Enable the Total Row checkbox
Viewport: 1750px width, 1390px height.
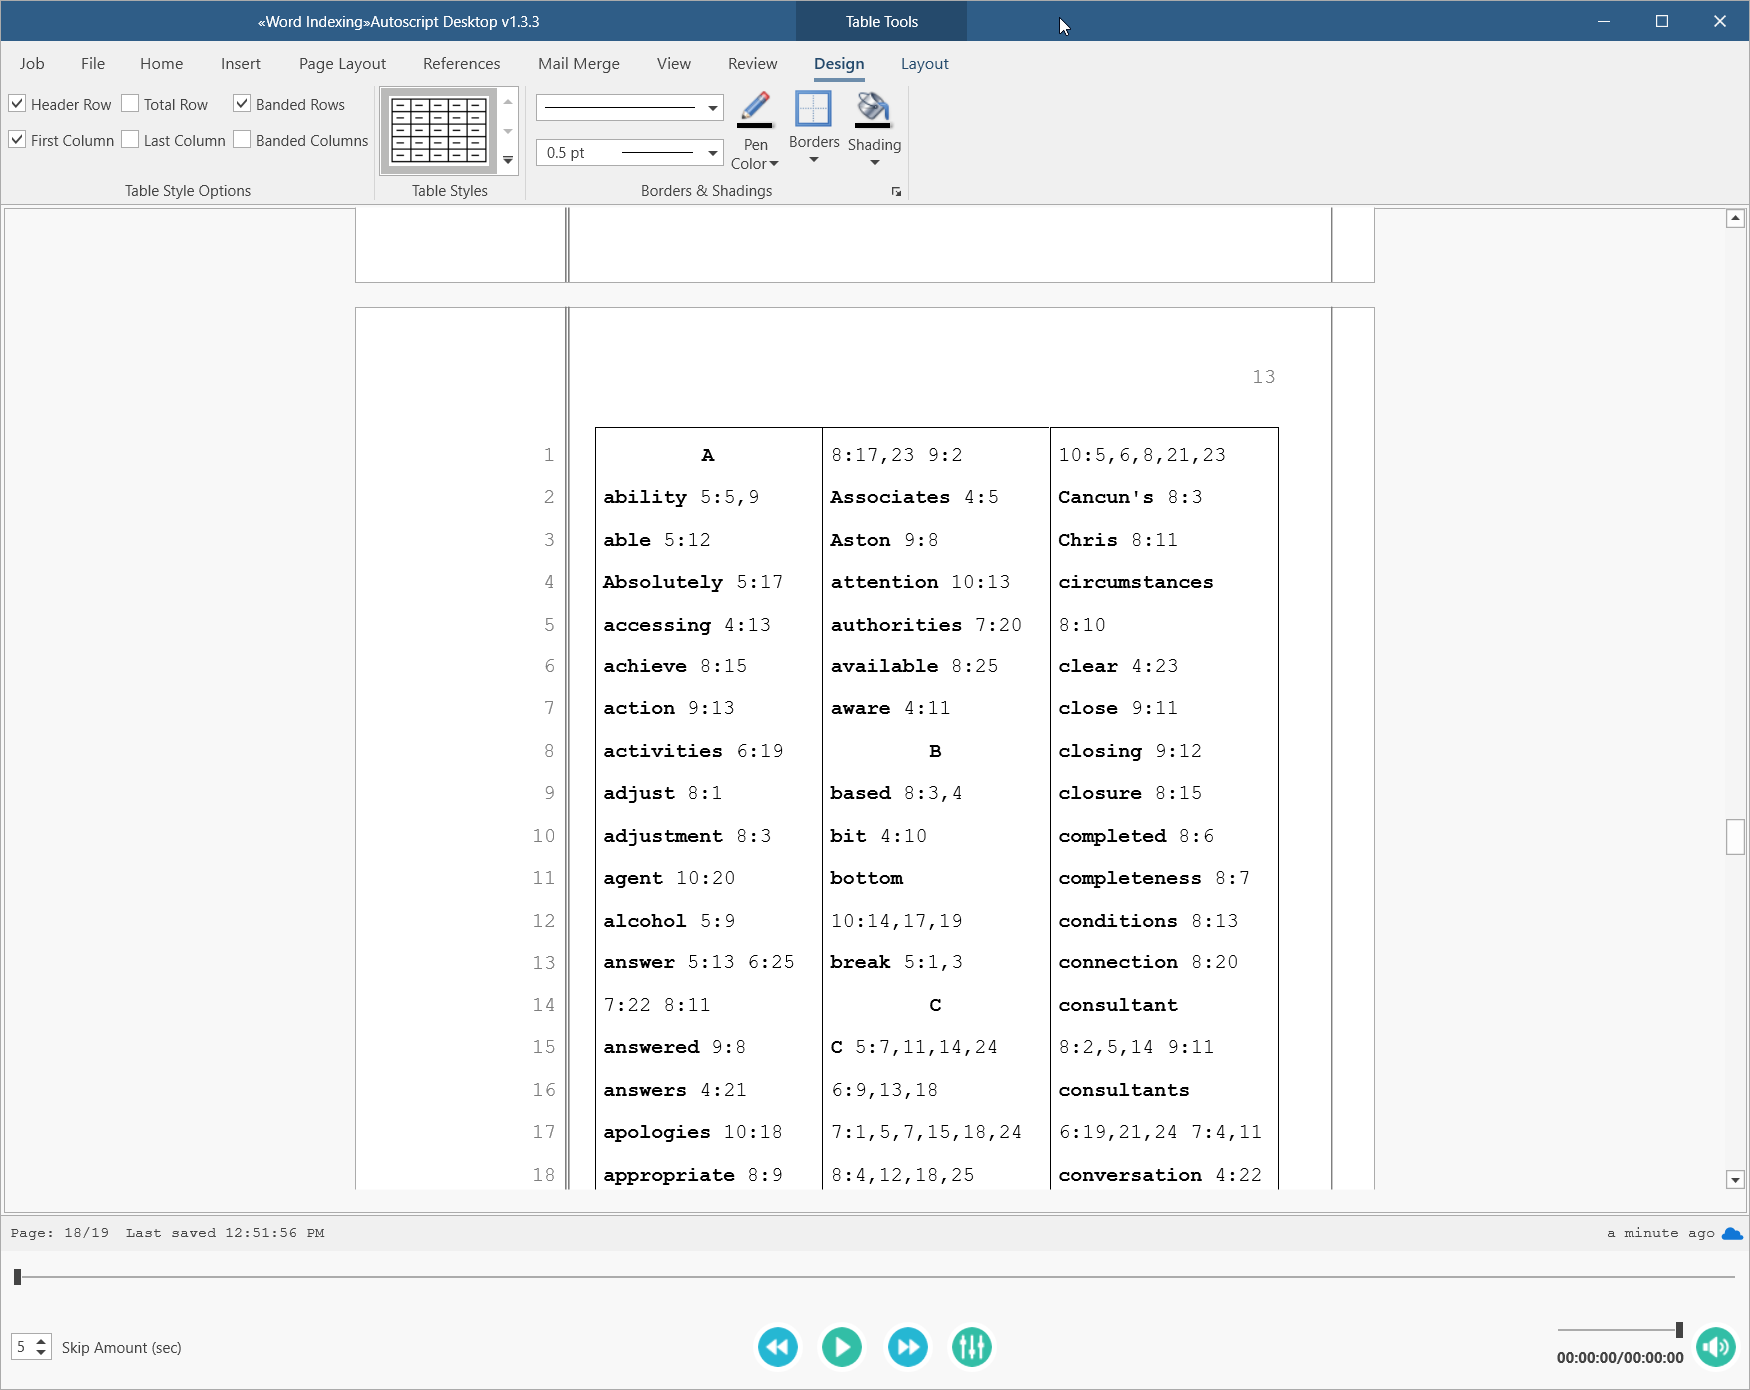click(x=131, y=104)
